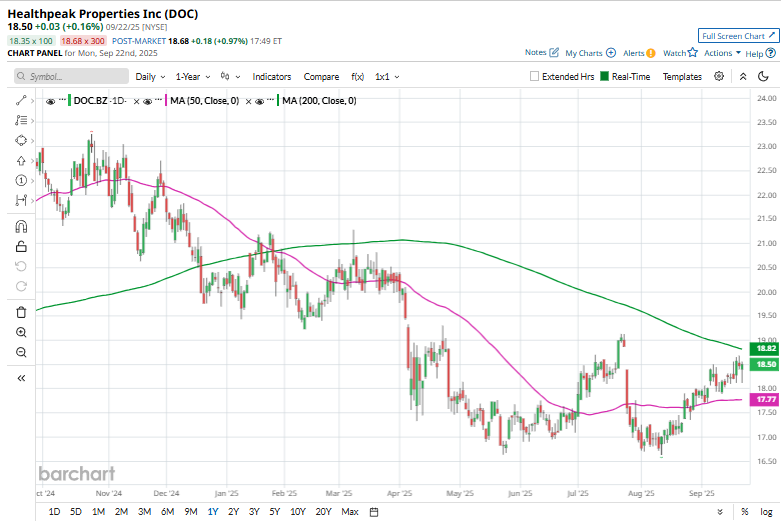Zoom out with the minus magnifier
This screenshot has height=526, width=781.
[21, 352]
